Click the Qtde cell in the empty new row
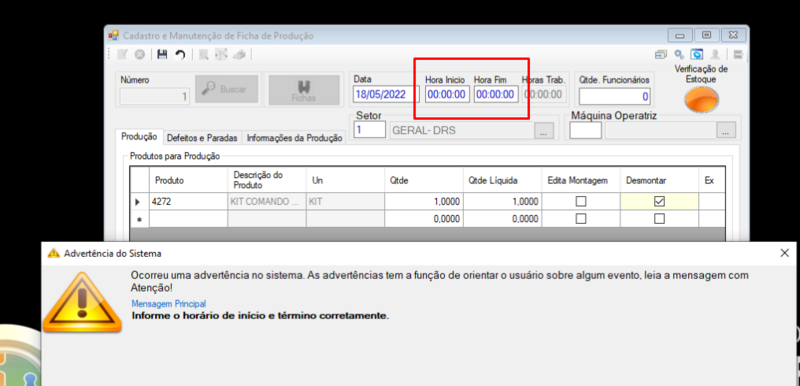800x386 pixels. click(x=423, y=219)
